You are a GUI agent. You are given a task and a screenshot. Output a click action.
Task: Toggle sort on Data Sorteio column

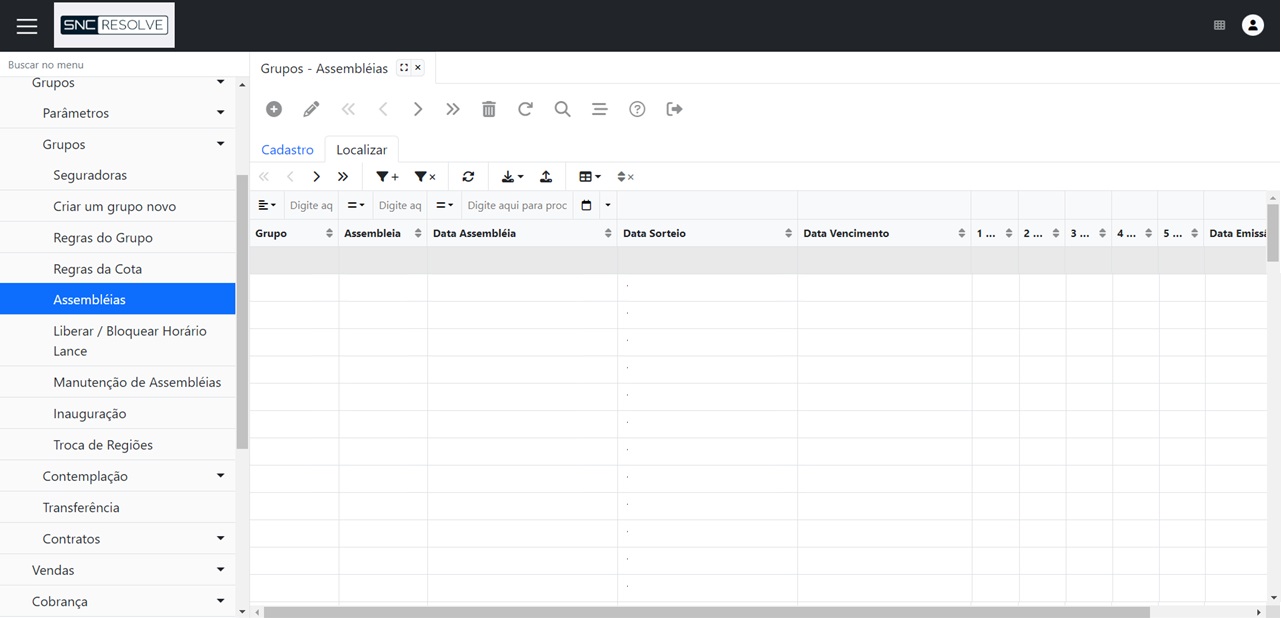tap(788, 234)
